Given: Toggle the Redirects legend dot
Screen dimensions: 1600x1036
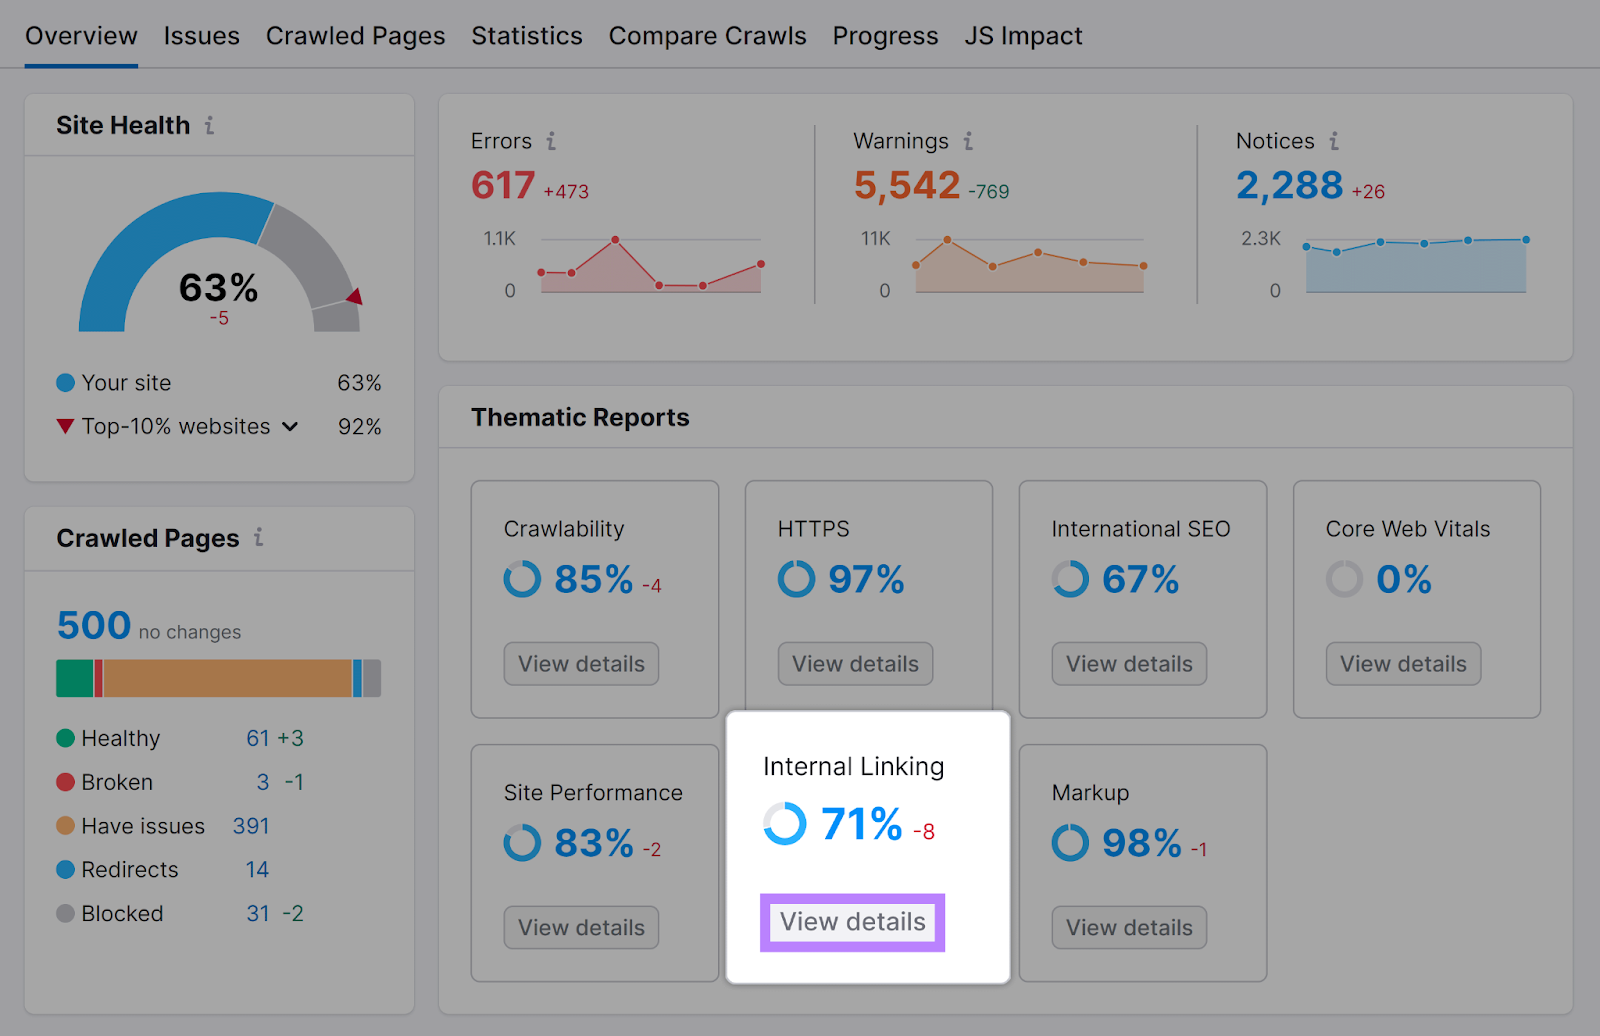Looking at the screenshot, I should coord(65,869).
